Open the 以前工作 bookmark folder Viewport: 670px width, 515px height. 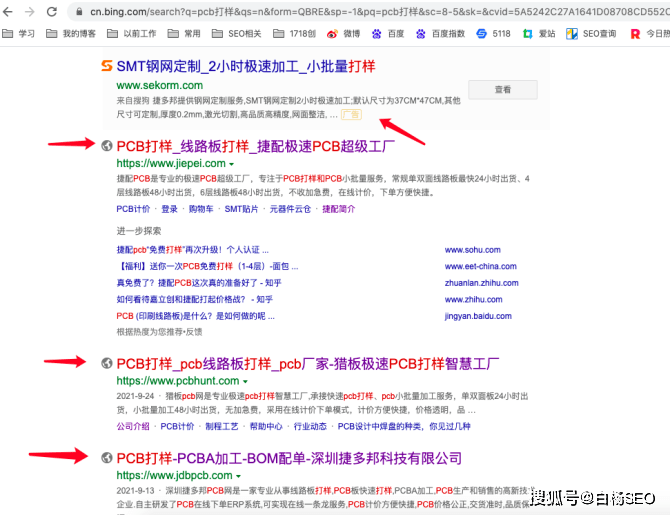(132, 33)
